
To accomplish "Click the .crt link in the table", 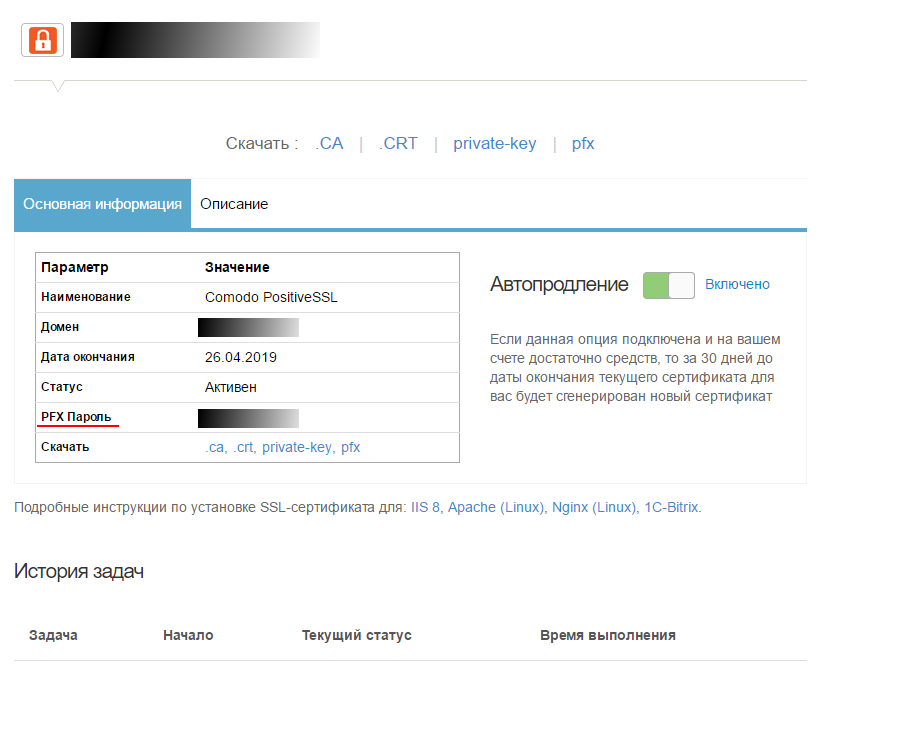I will coord(243,447).
